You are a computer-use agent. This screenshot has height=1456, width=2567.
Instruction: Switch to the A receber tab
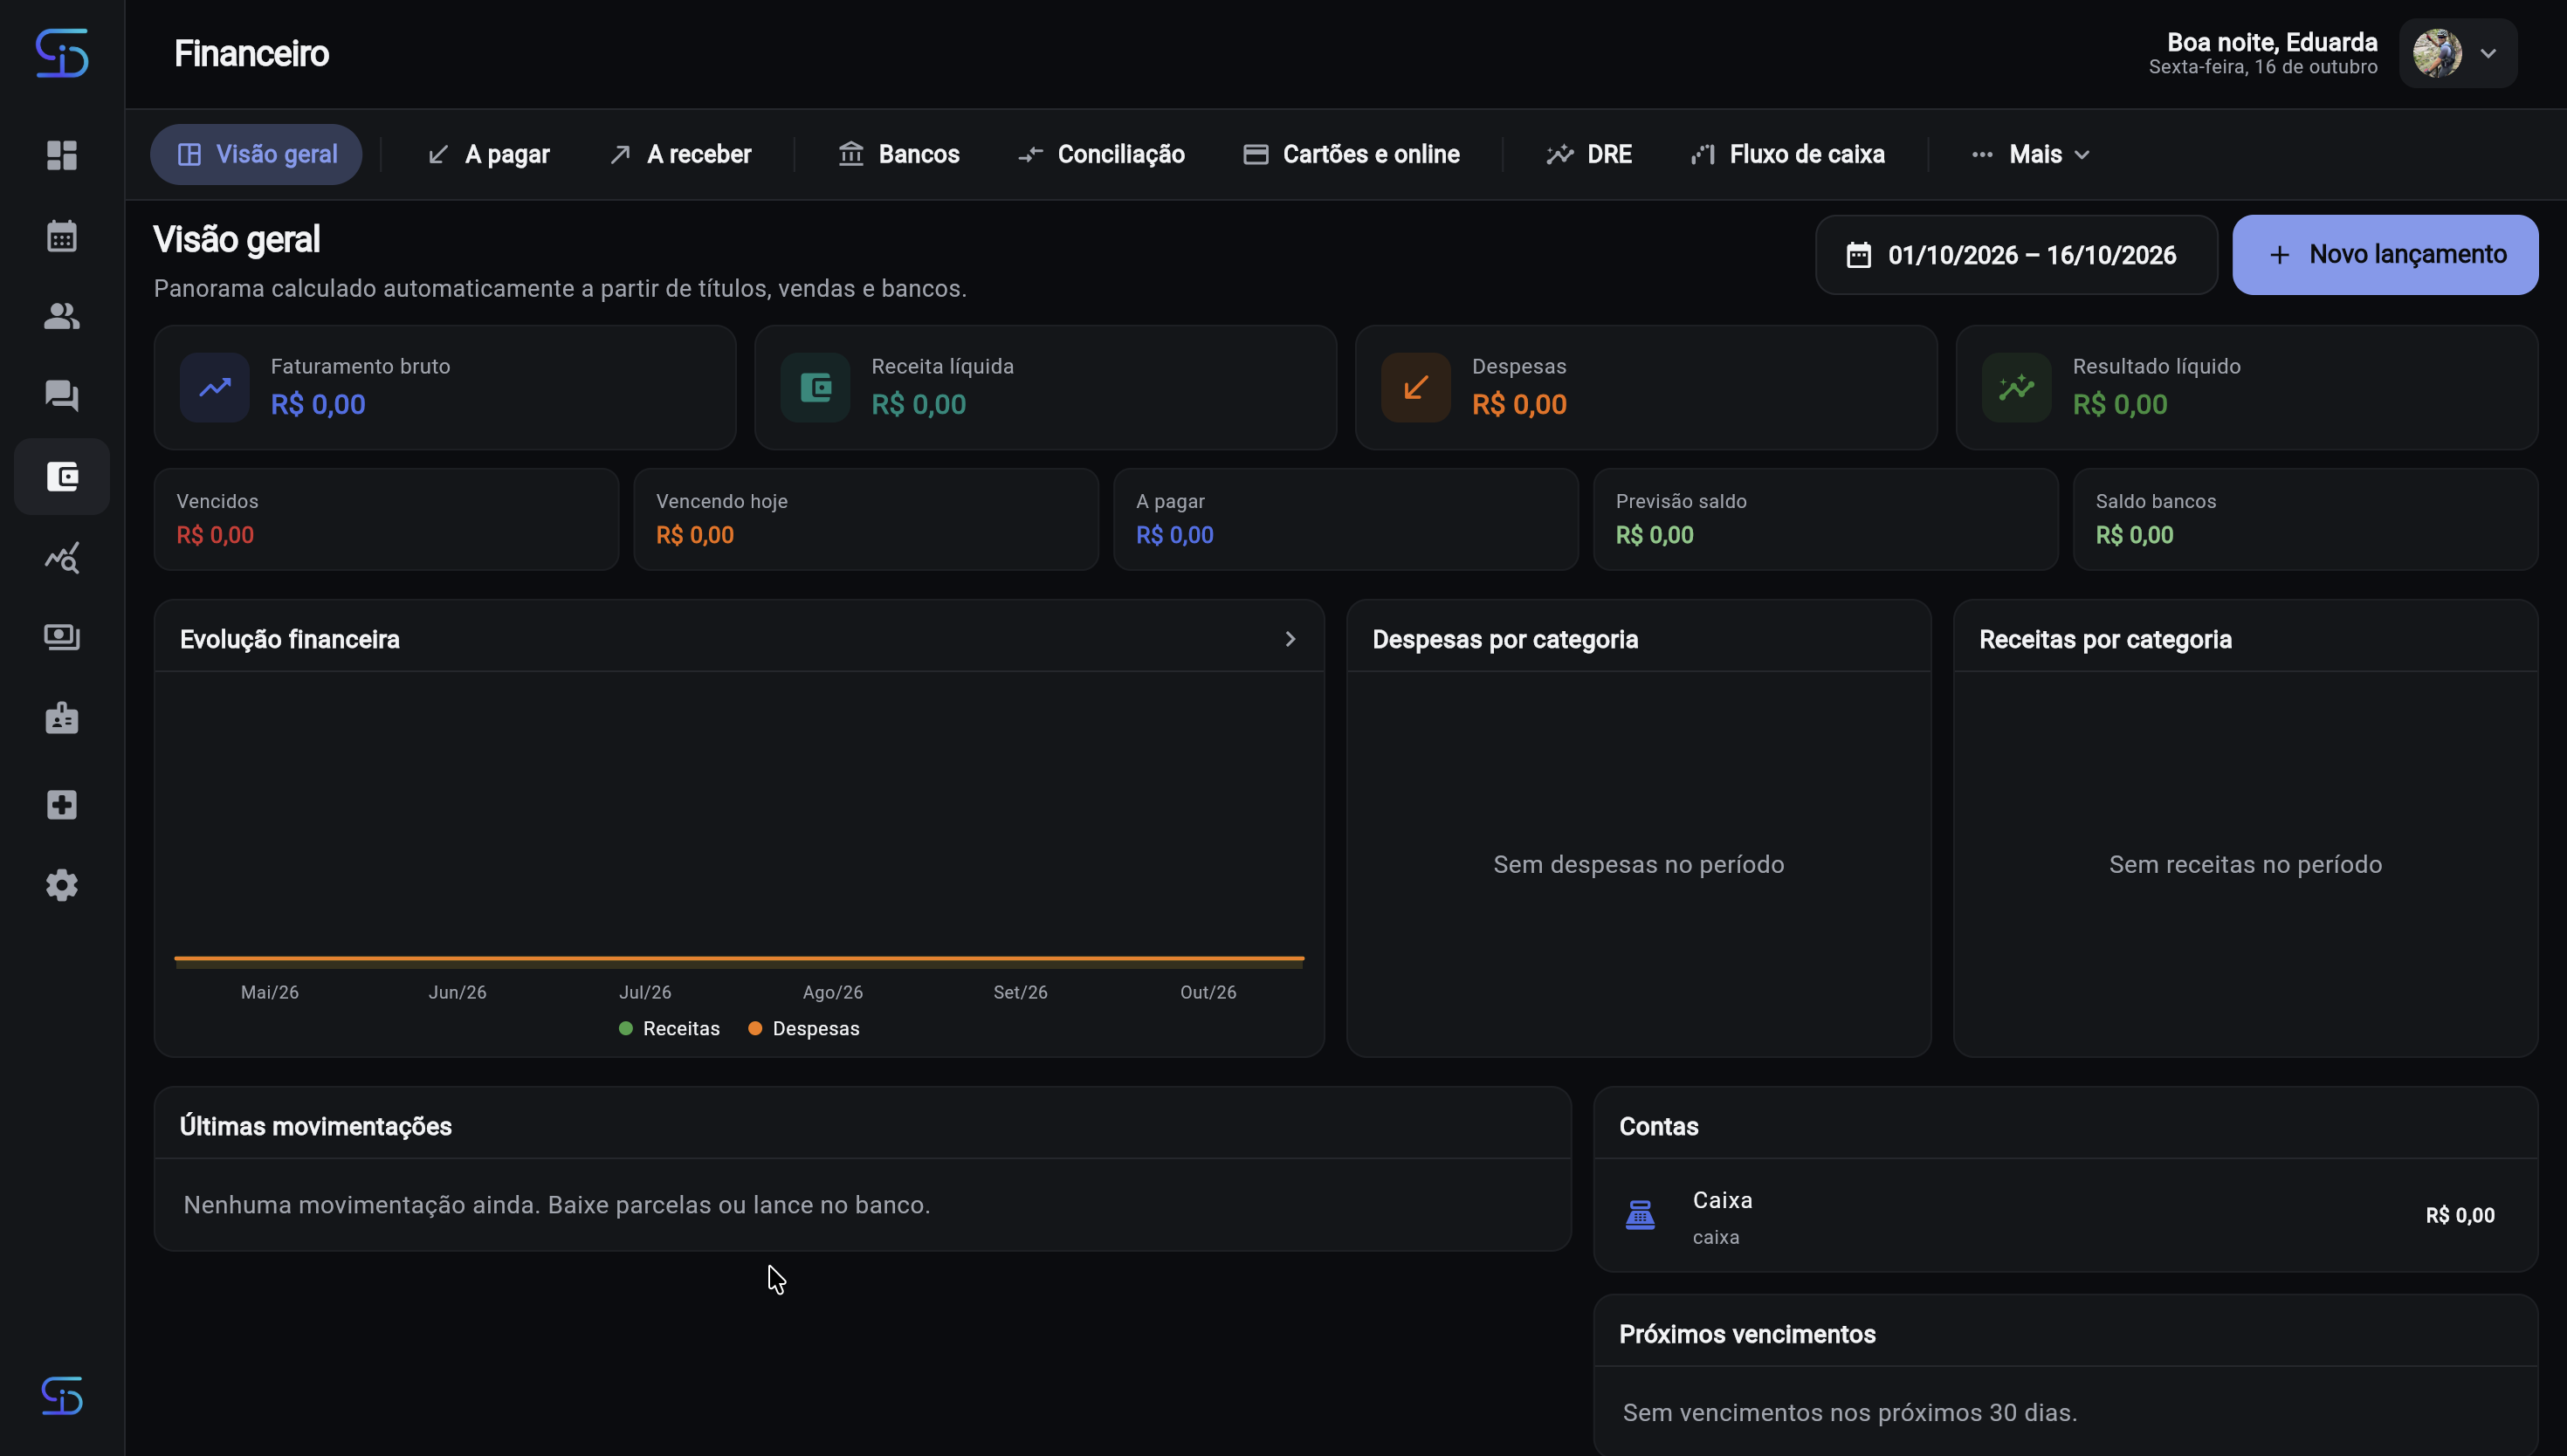coord(680,155)
